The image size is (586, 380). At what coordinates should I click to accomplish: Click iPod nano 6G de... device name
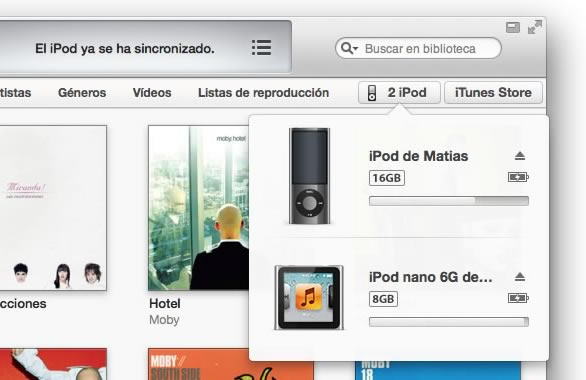coord(431,277)
